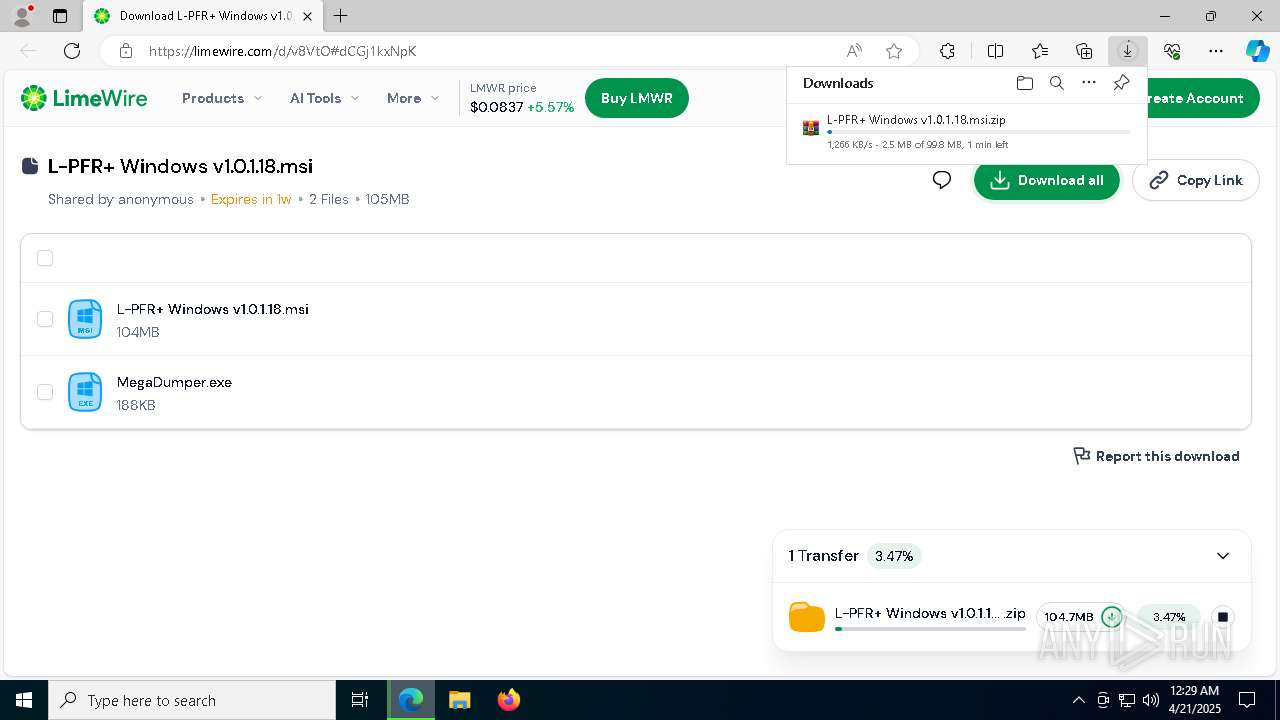Click the Read aloud icon
This screenshot has height=720, width=1280.
[x=854, y=51]
